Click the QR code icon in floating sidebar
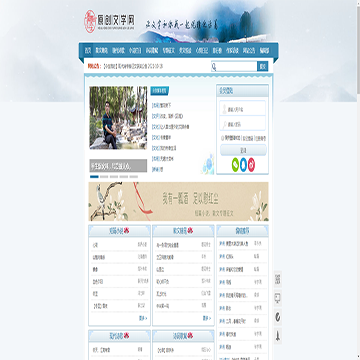This screenshot has width=360, height=360. point(278,279)
